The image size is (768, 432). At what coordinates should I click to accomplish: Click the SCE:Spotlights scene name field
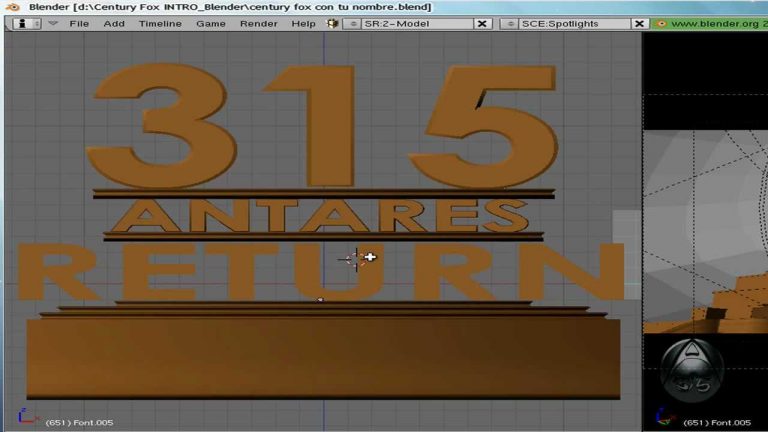pos(575,24)
